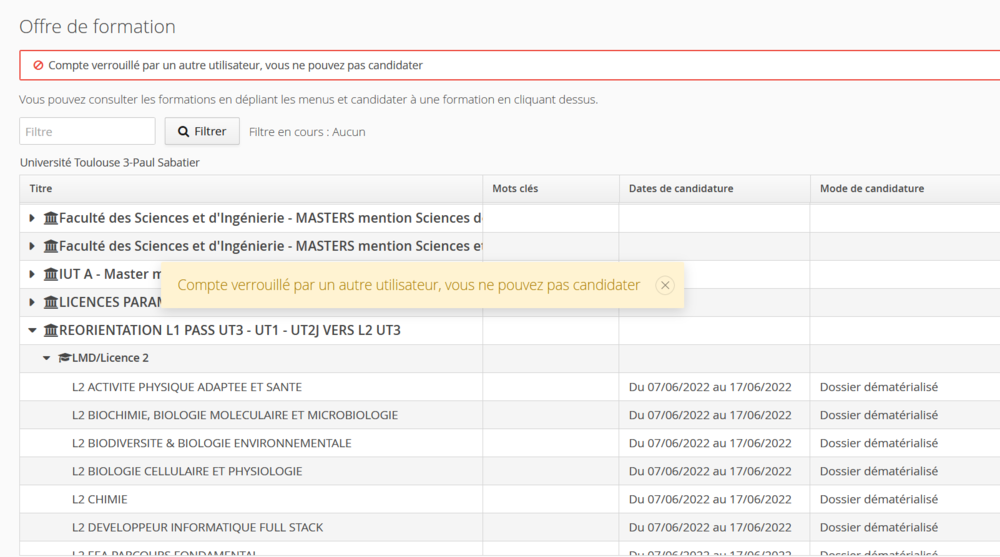
Task: Collapse the LMD/Licence 2 subsection
Action: point(46,358)
